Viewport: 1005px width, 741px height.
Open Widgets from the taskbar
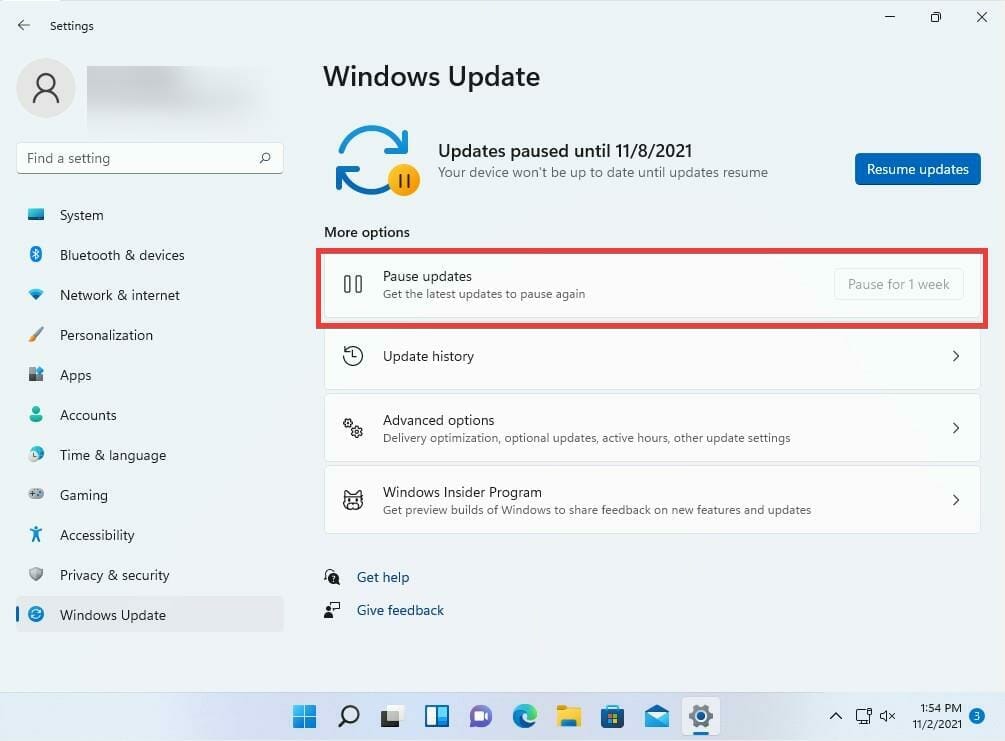pos(436,716)
